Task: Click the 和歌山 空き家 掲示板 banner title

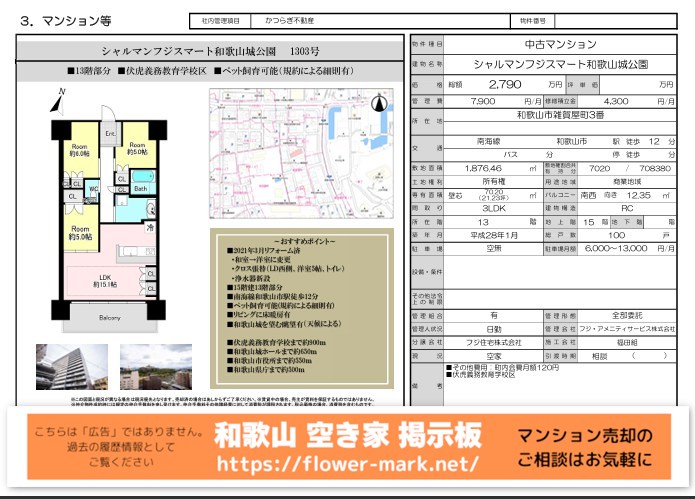Action: (348, 437)
